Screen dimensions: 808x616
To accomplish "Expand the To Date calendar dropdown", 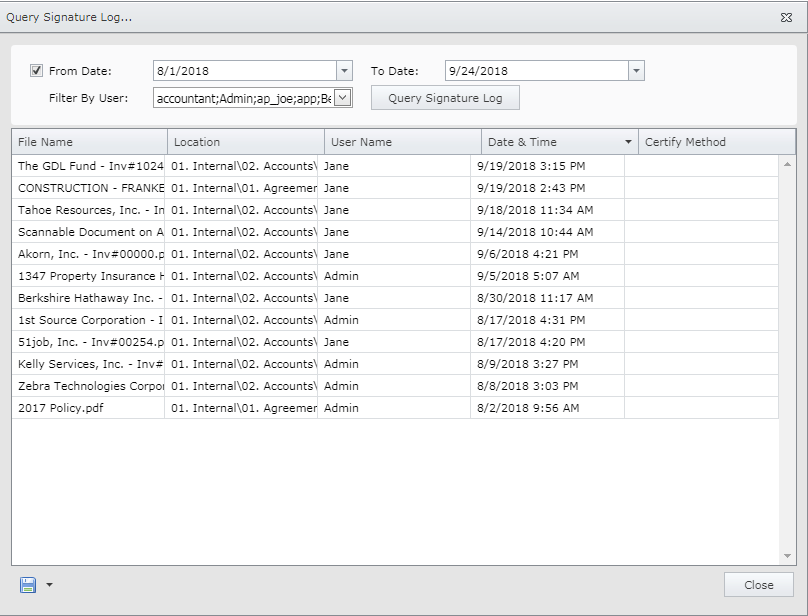I will pos(636,71).
